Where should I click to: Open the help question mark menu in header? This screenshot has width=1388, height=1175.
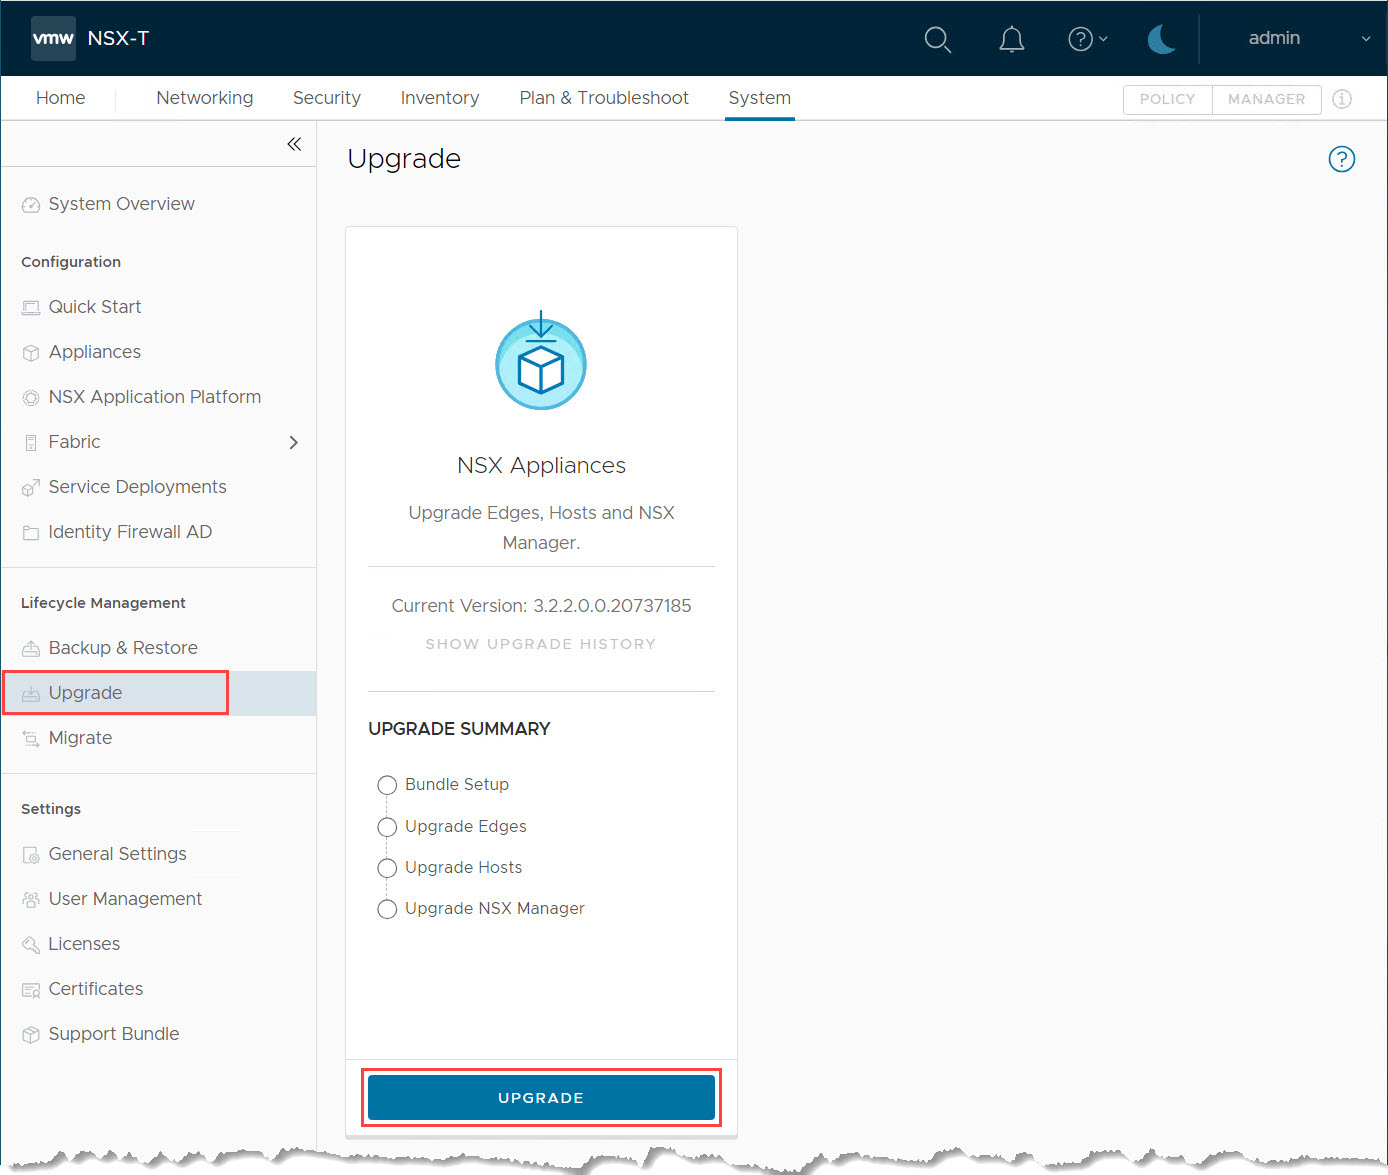(x=1087, y=39)
